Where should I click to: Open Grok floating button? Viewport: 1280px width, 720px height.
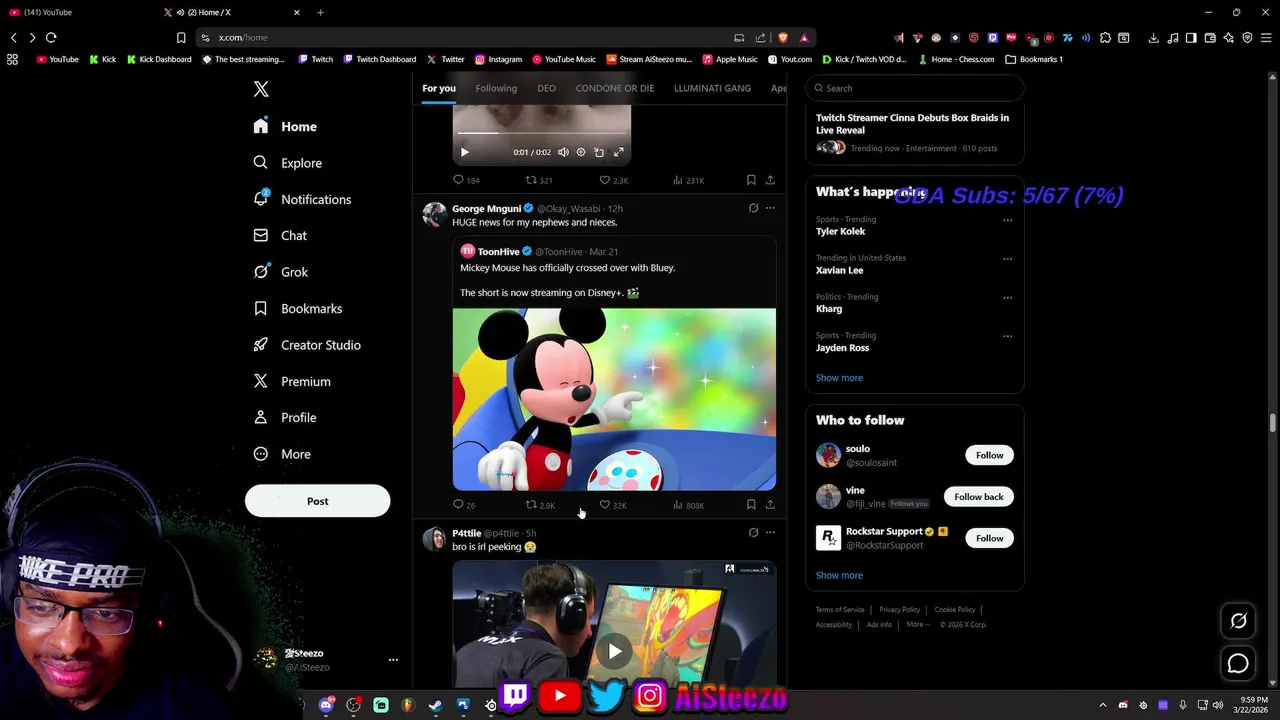coord(1238,621)
